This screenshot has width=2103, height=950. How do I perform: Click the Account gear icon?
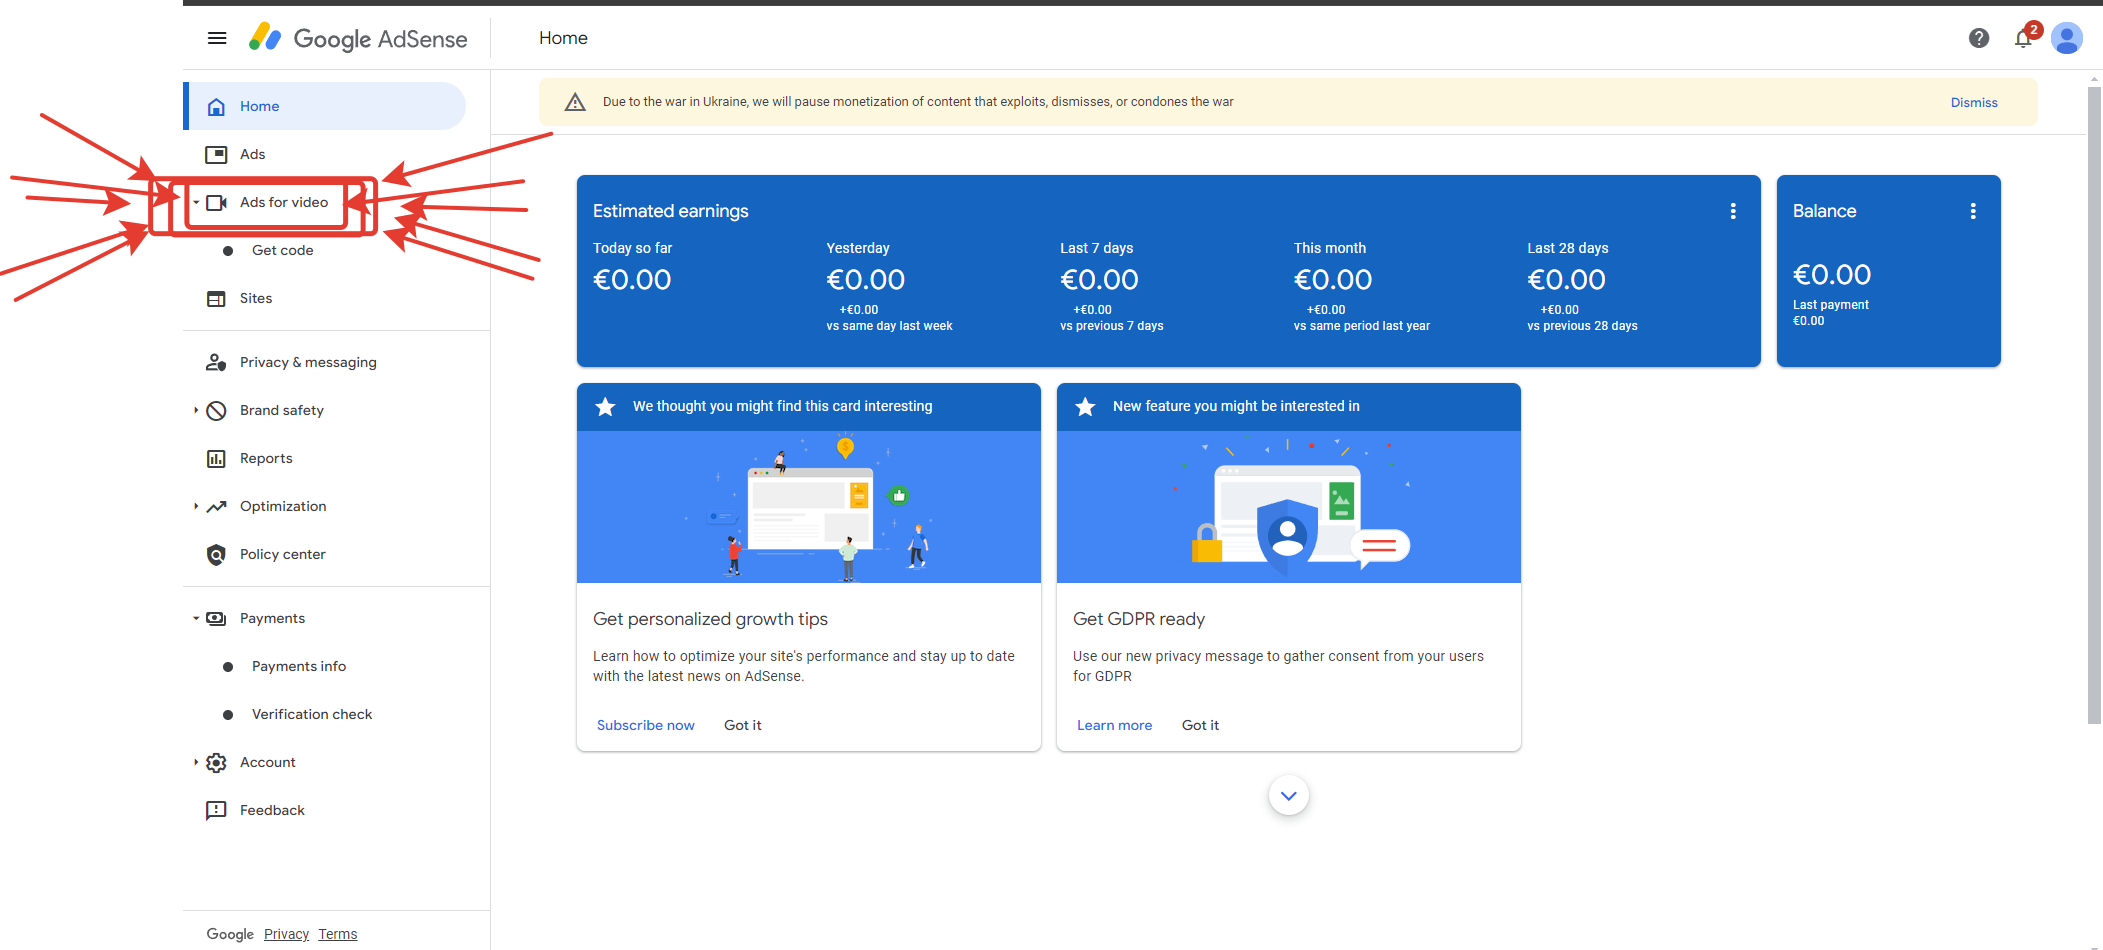(x=216, y=763)
